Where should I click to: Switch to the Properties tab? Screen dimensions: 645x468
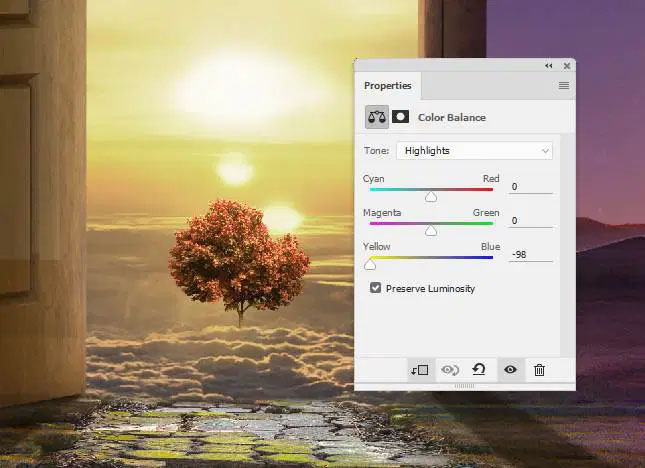(387, 86)
